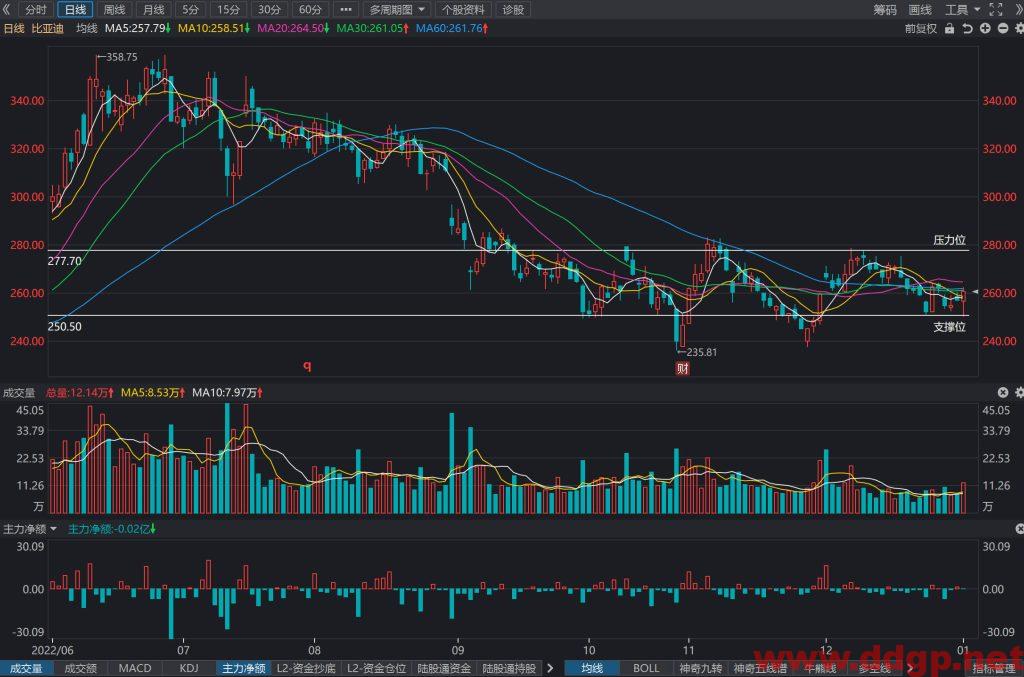1024x677 pixels.
Task: Select the 成交额 indicator tab
Action: pyautogui.click(x=80, y=669)
